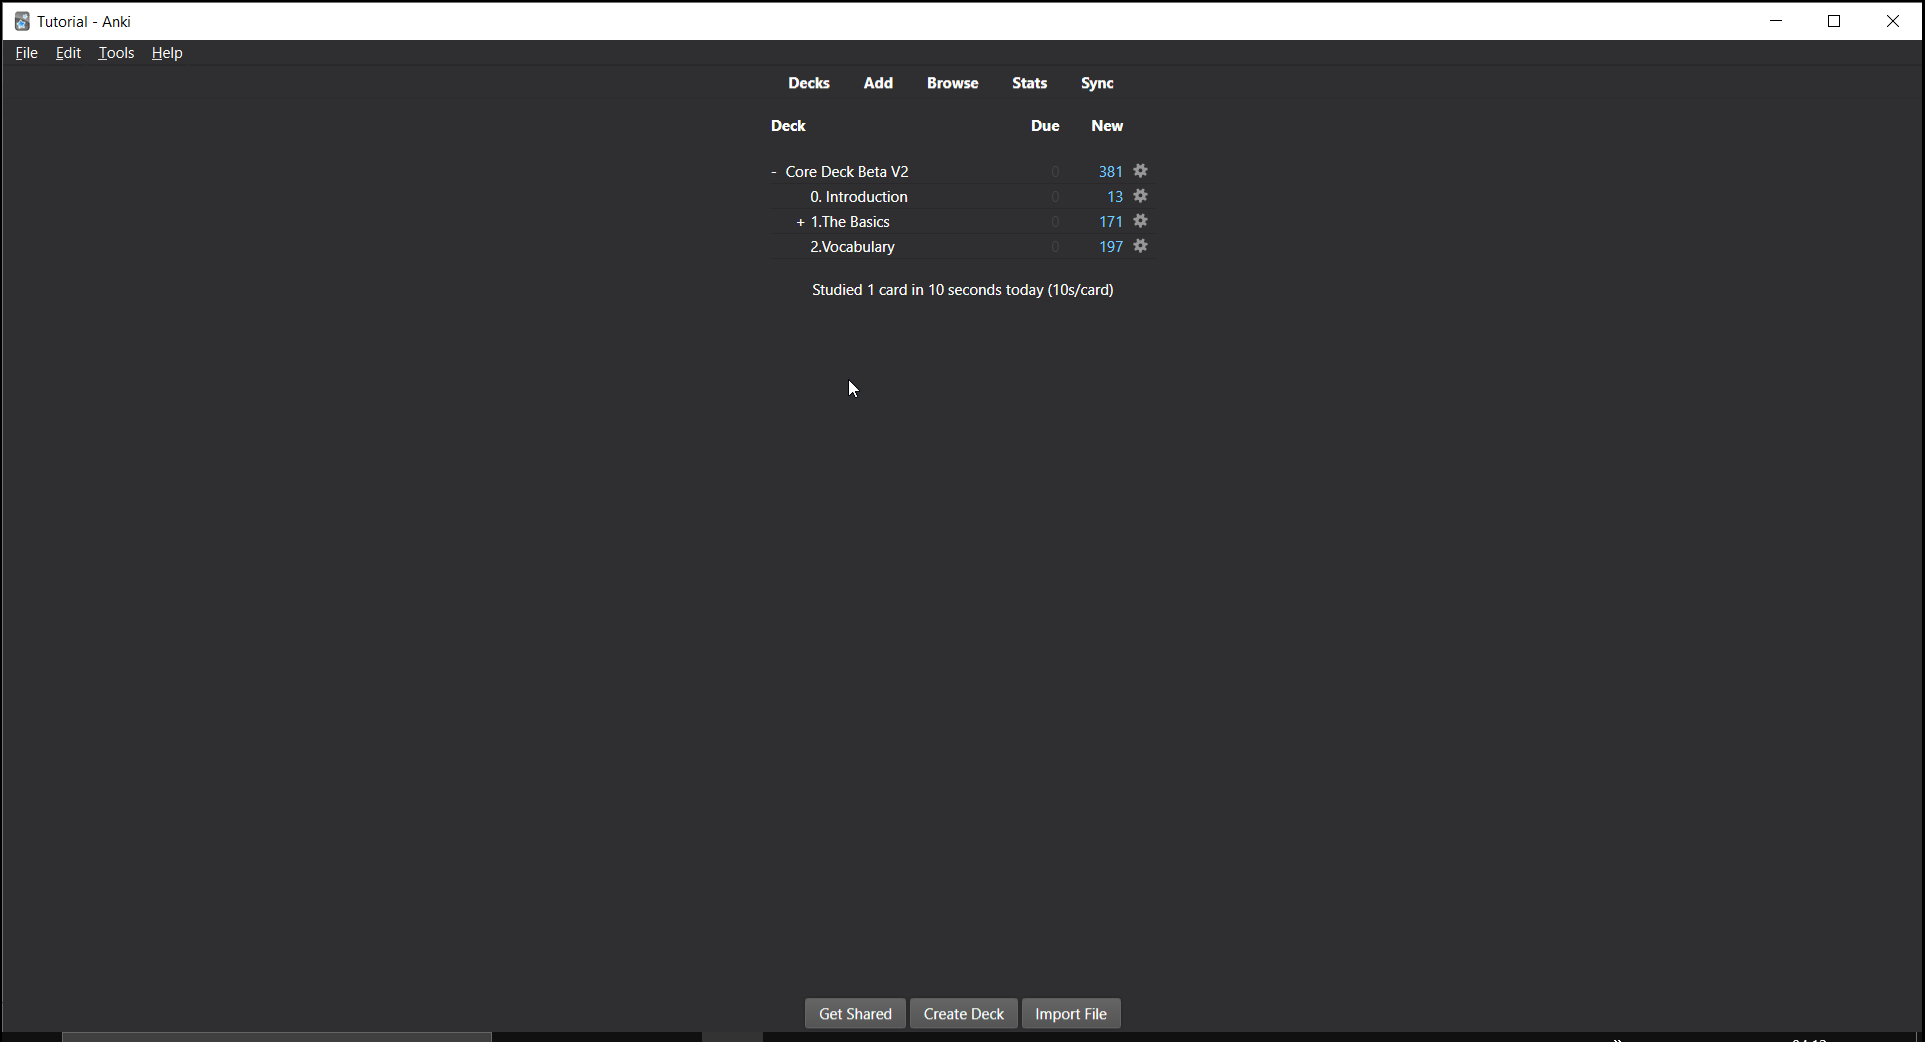Image resolution: width=1925 pixels, height=1042 pixels.
Task: Open the Edit menu
Action: coord(68,53)
